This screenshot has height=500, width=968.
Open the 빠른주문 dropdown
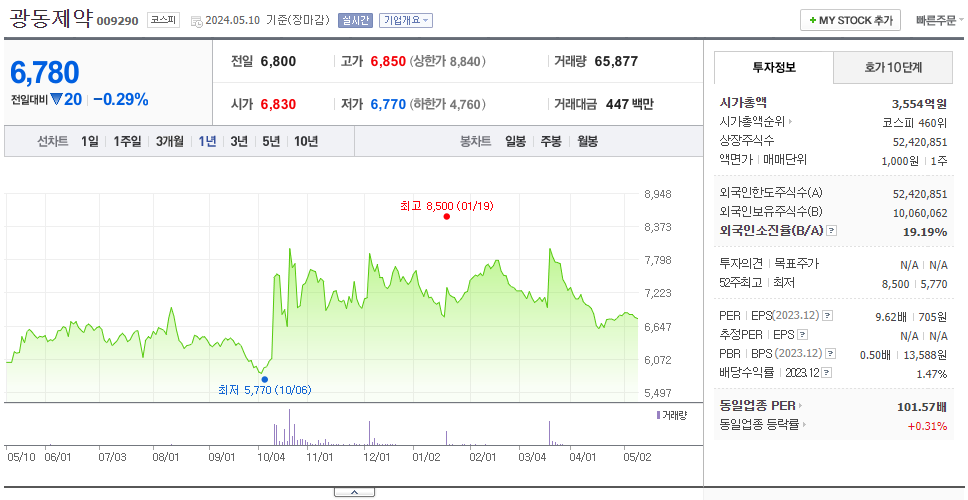point(940,20)
